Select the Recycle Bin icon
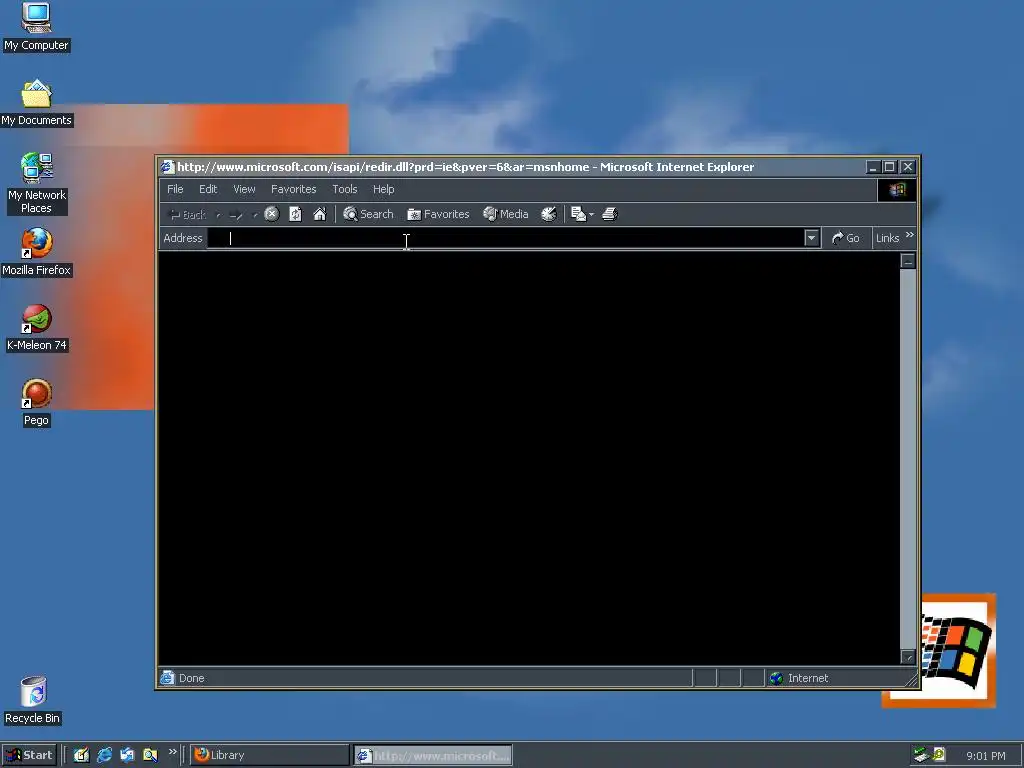 click(33, 700)
